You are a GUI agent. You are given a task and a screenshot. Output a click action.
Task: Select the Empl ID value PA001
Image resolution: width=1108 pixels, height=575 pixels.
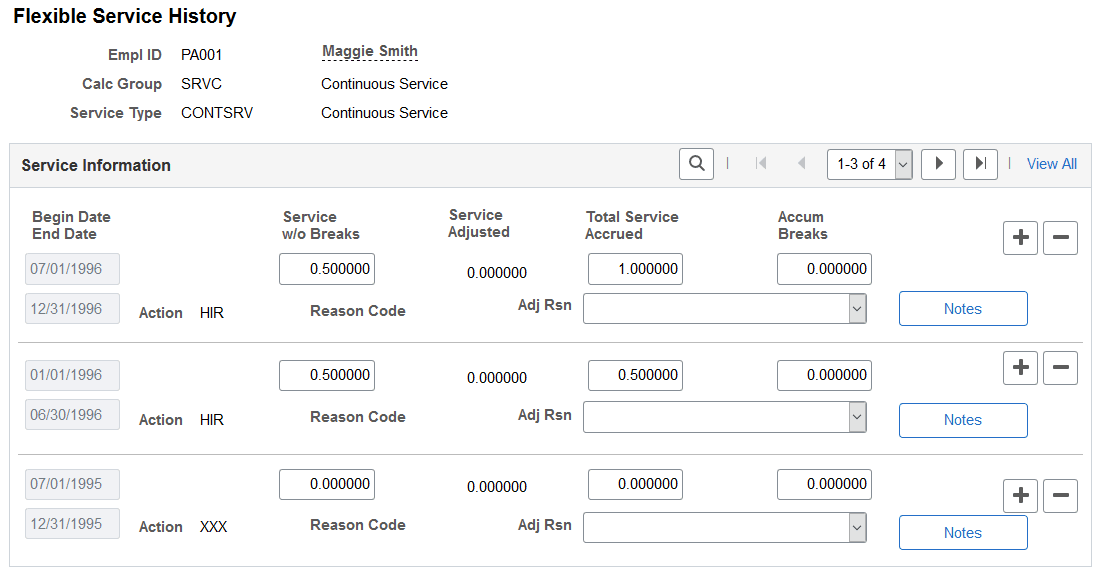(201, 55)
